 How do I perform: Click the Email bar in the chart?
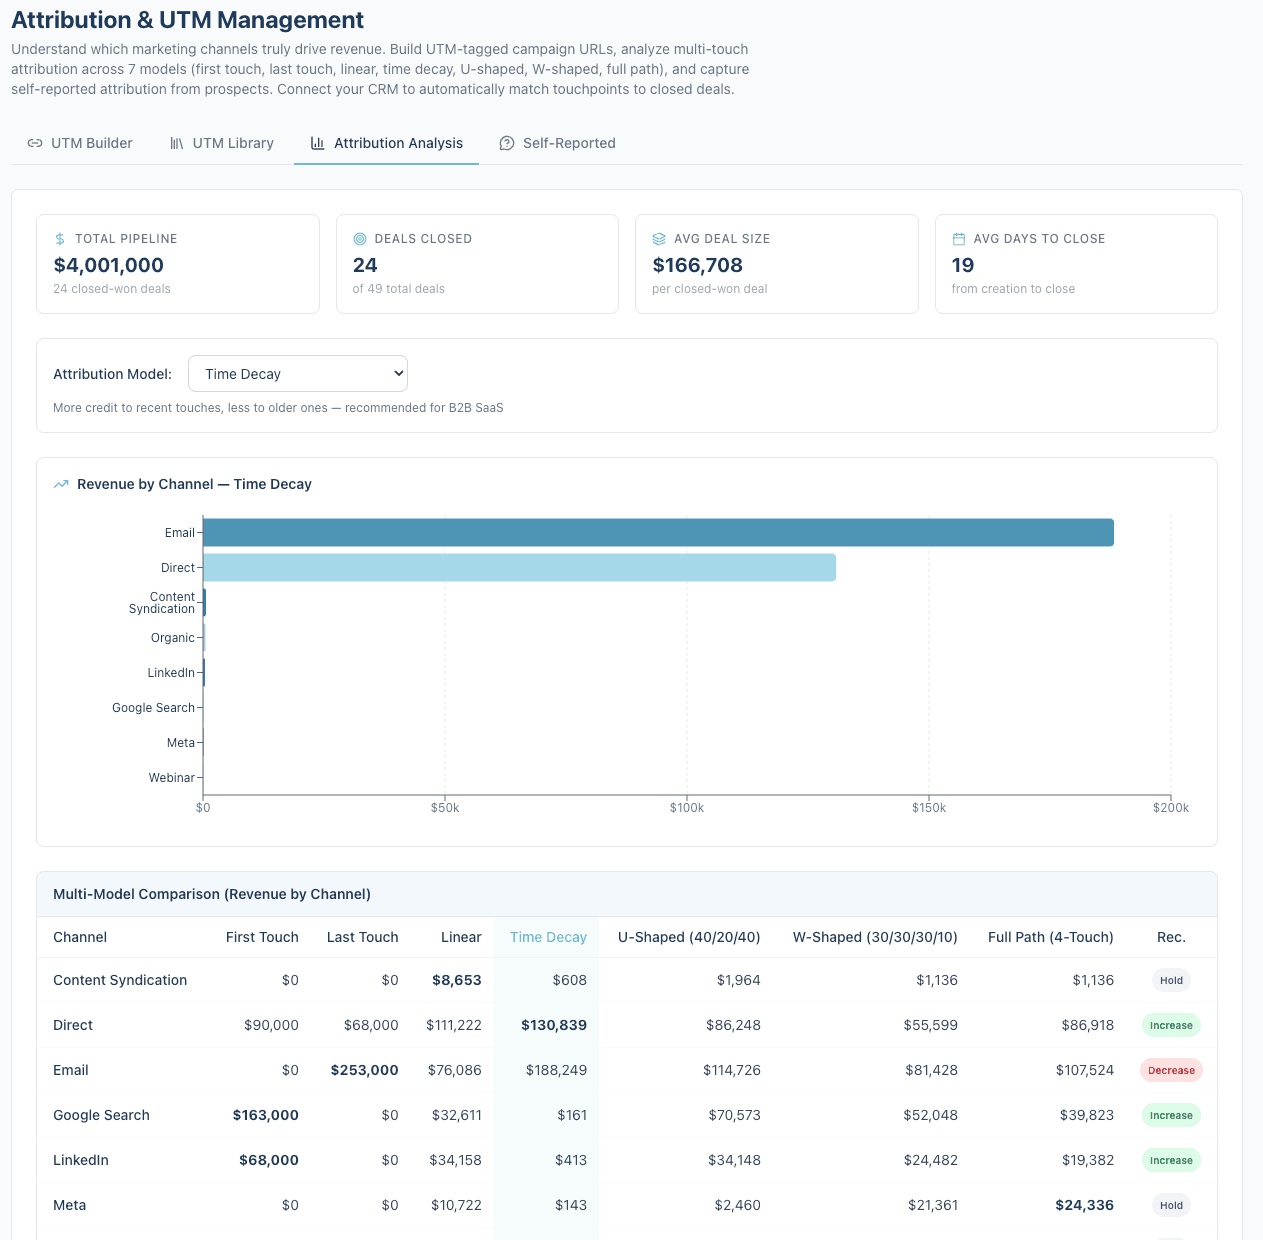click(650, 532)
